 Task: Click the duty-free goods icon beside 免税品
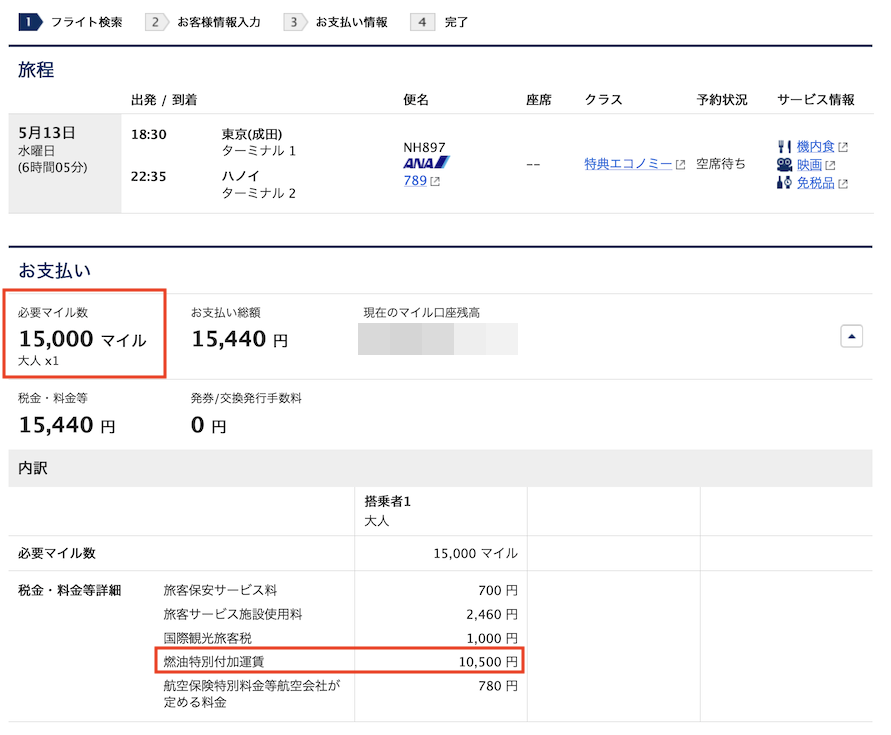(784, 182)
